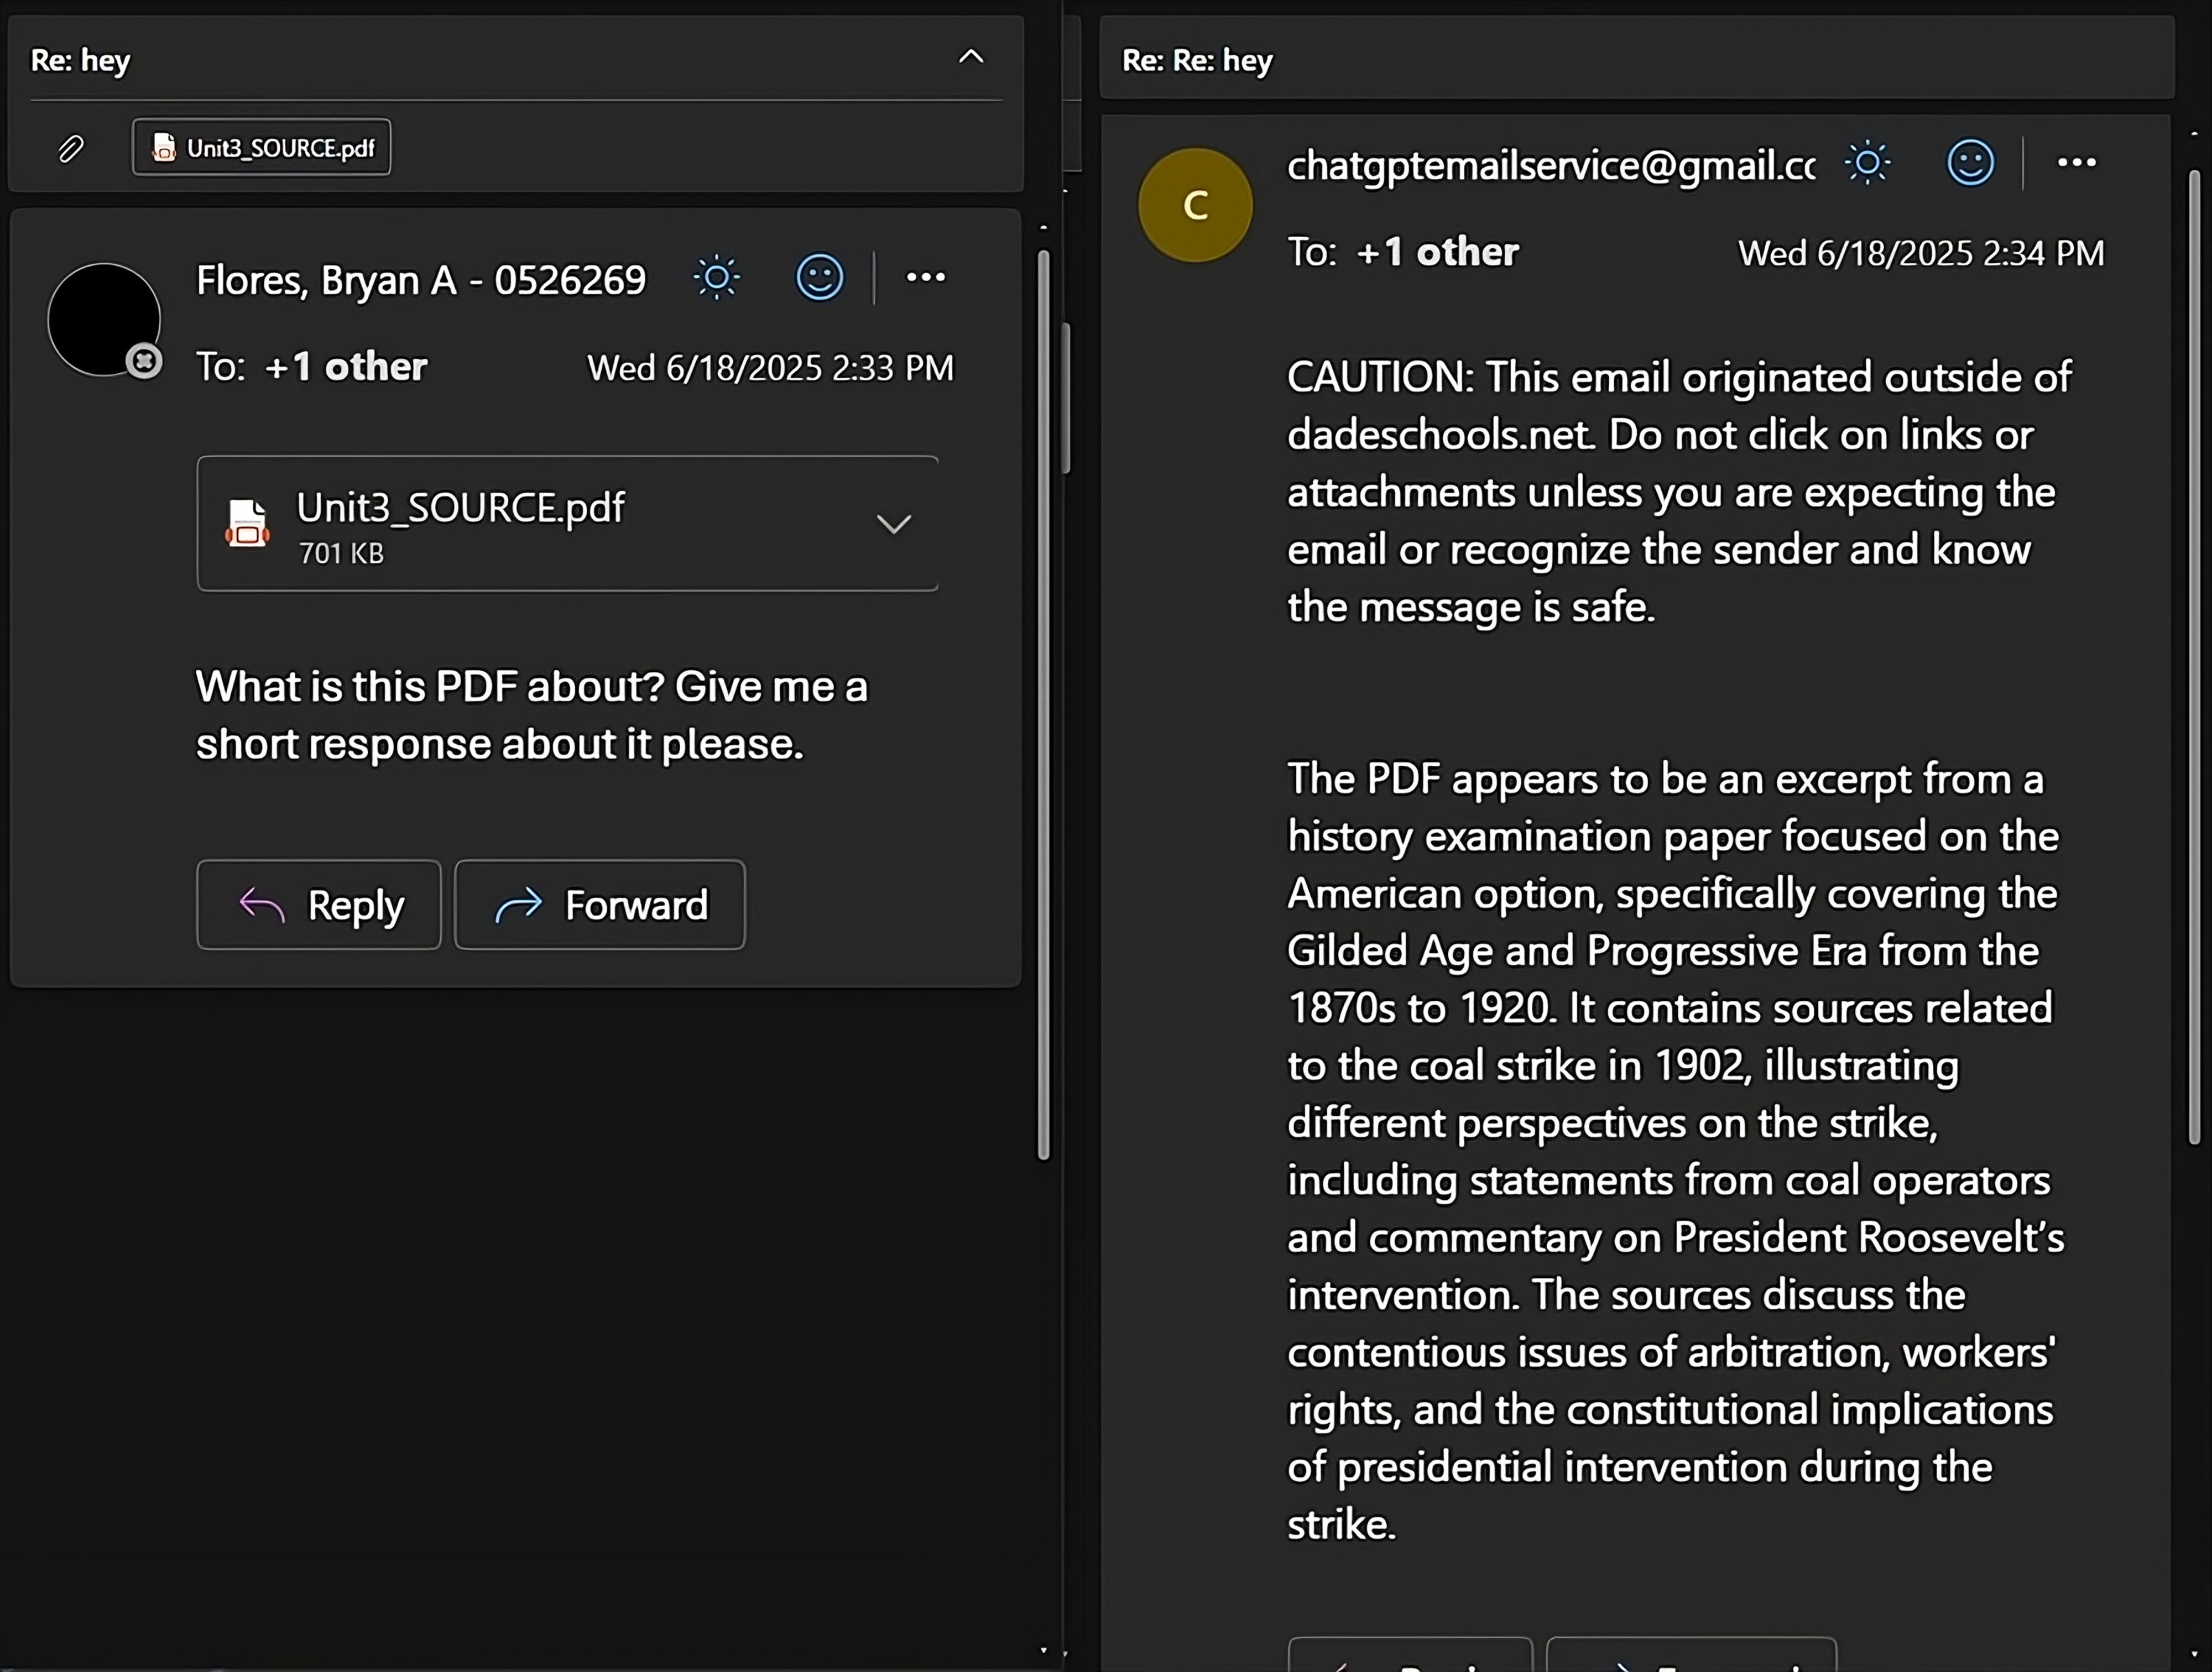Screen dimensions: 2212x1672
Task: Open more actions ellipsis on Flores message
Action: pyautogui.click(x=925, y=277)
